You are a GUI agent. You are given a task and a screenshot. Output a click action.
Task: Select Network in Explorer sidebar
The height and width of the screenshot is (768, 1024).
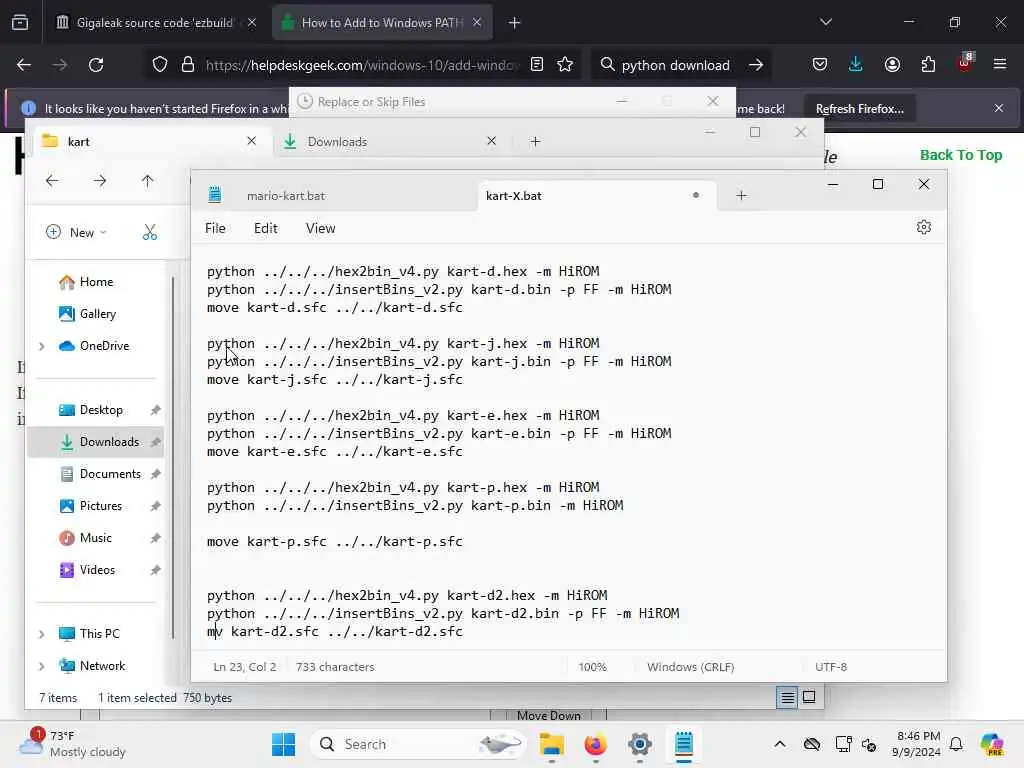[x=102, y=666]
